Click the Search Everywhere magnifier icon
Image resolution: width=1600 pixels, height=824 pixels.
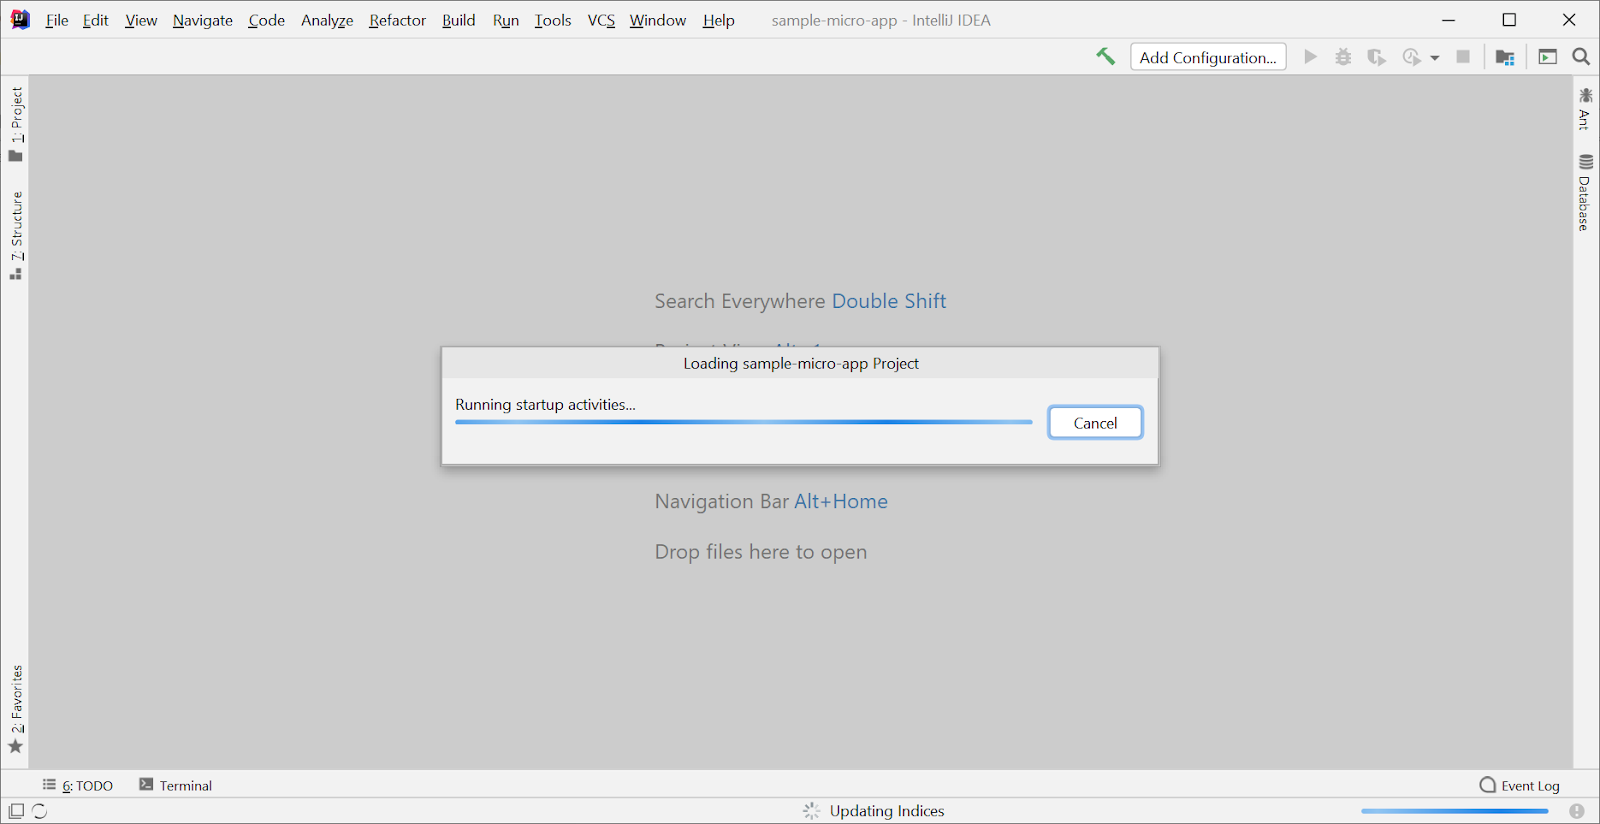pyautogui.click(x=1581, y=57)
